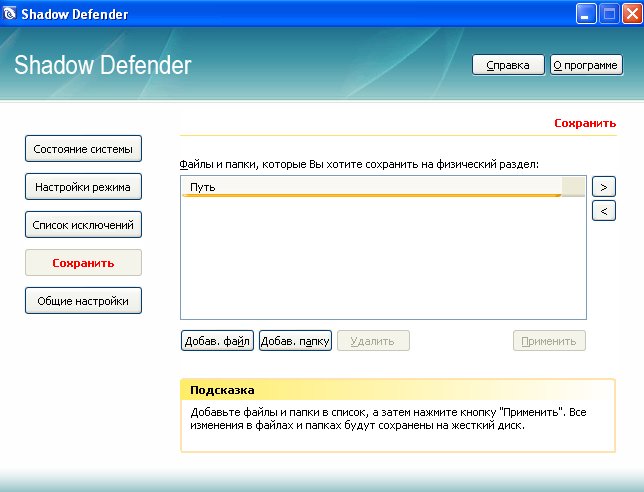The image size is (644, 492).
Task: Click the red Сохранить page heading
Action: tap(585, 123)
